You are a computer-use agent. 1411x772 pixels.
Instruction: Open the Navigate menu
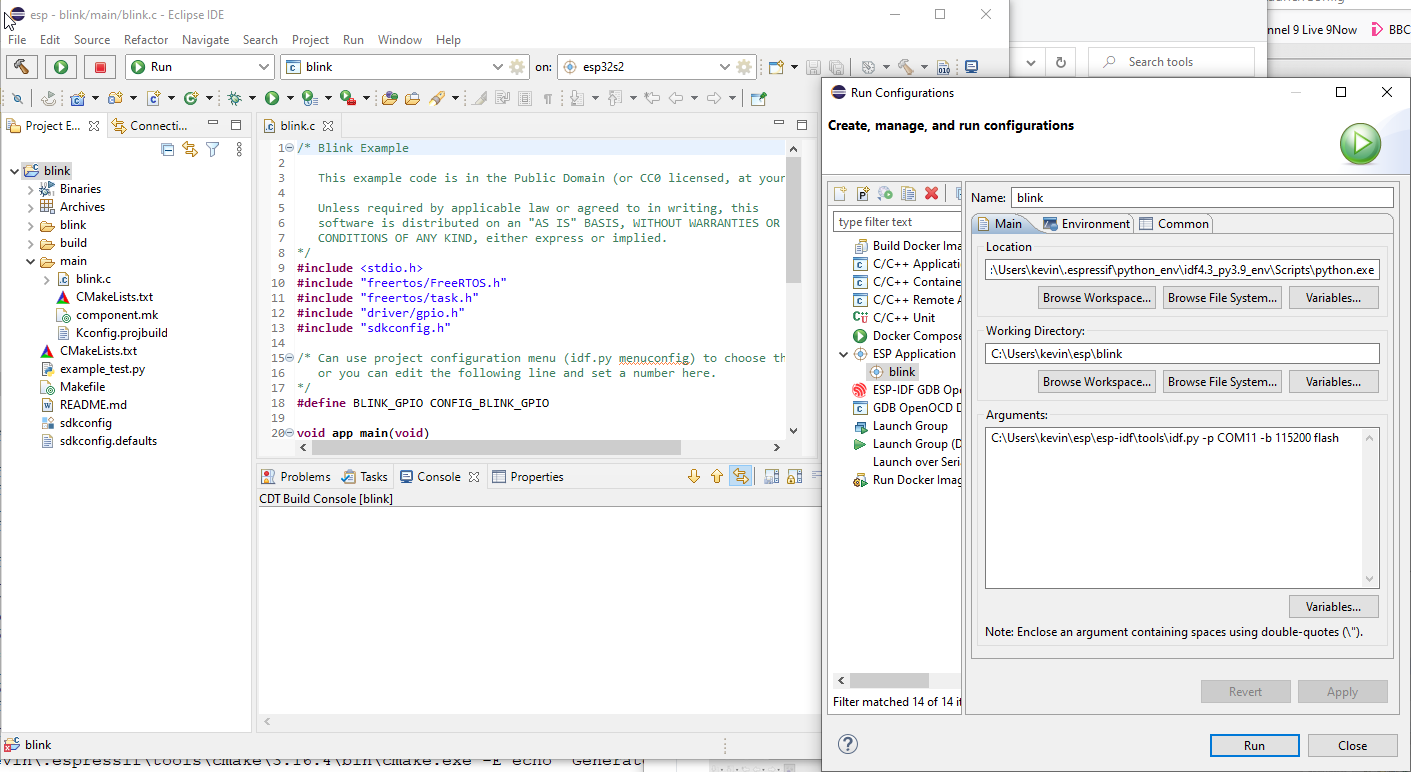pyautogui.click(x=205, y=40)
